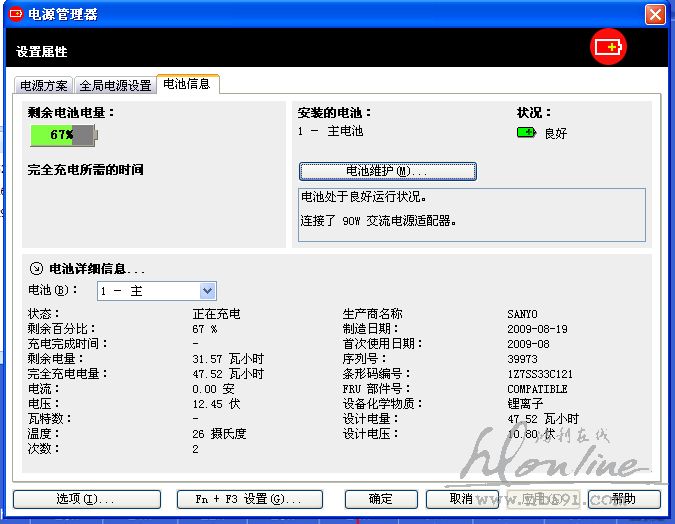This screenshot has height=524, width=675.
Task: Collapse battery details with the round arrow icon
Action: [36, 269]
